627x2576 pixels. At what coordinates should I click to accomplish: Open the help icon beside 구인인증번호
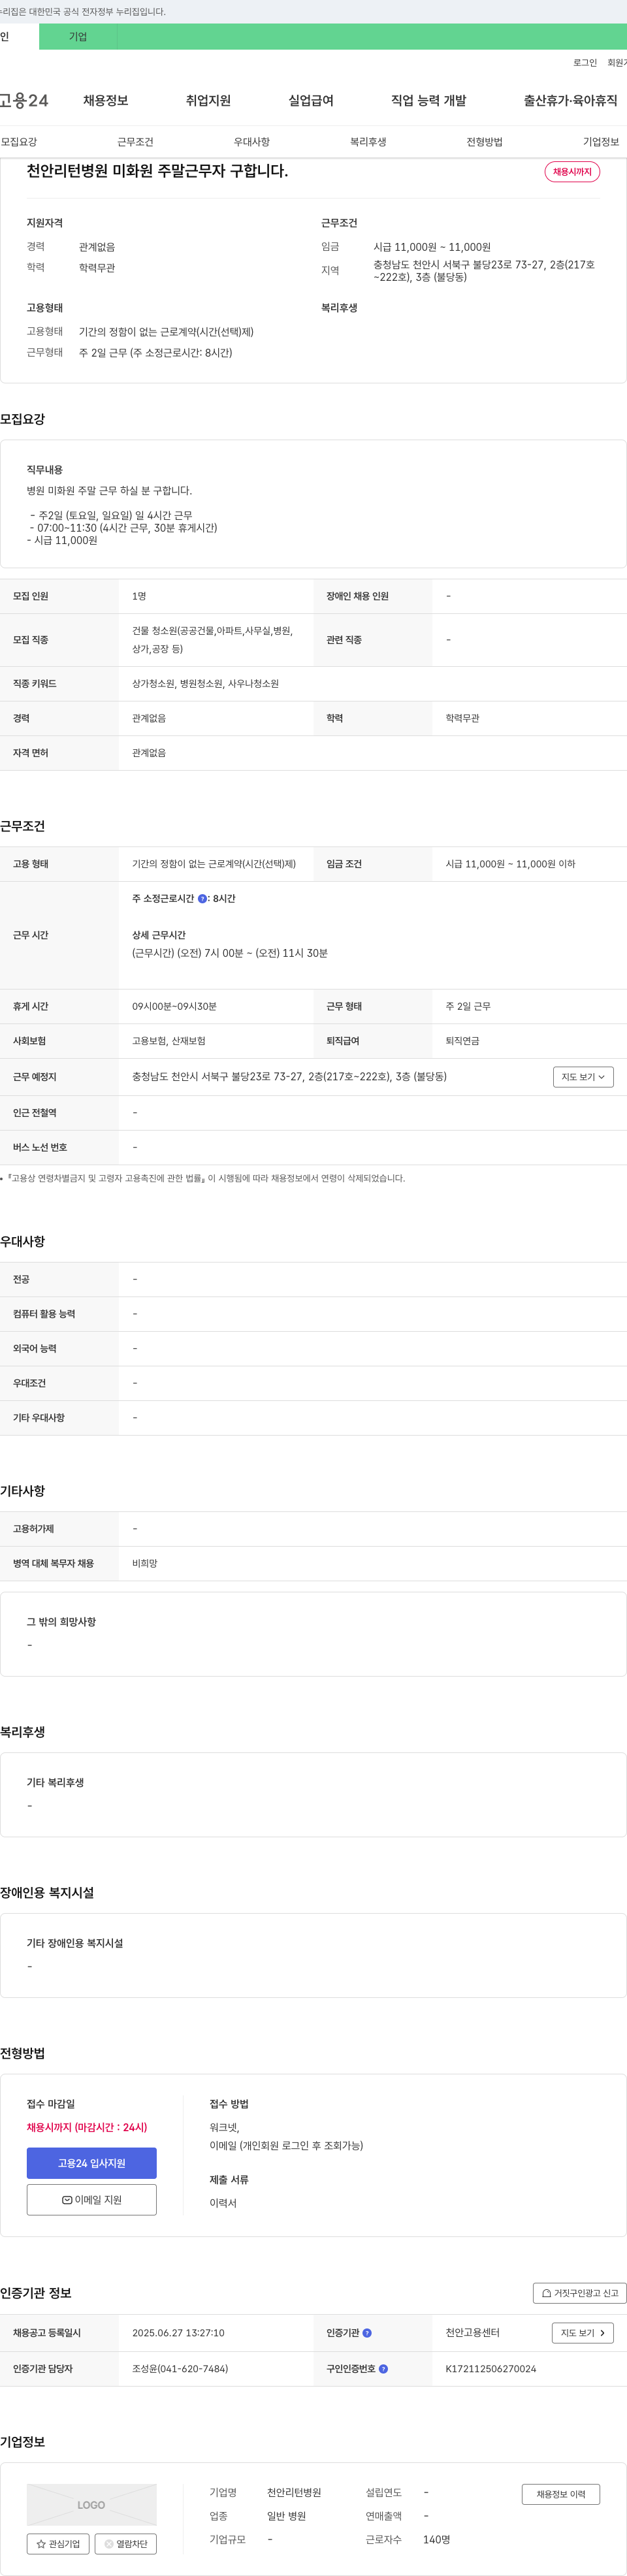point(383,2368)
